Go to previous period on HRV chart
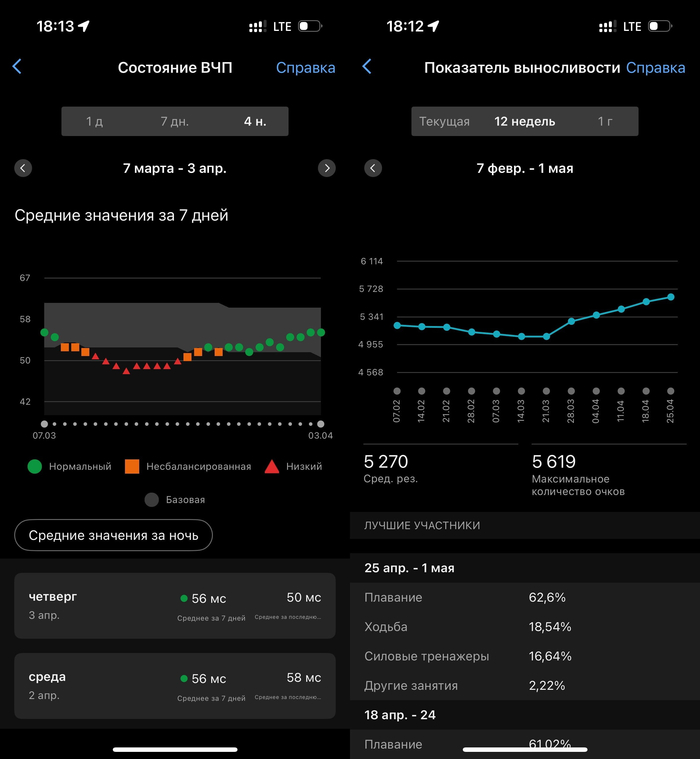The image size is (700, 759). [x=23, y=168]
